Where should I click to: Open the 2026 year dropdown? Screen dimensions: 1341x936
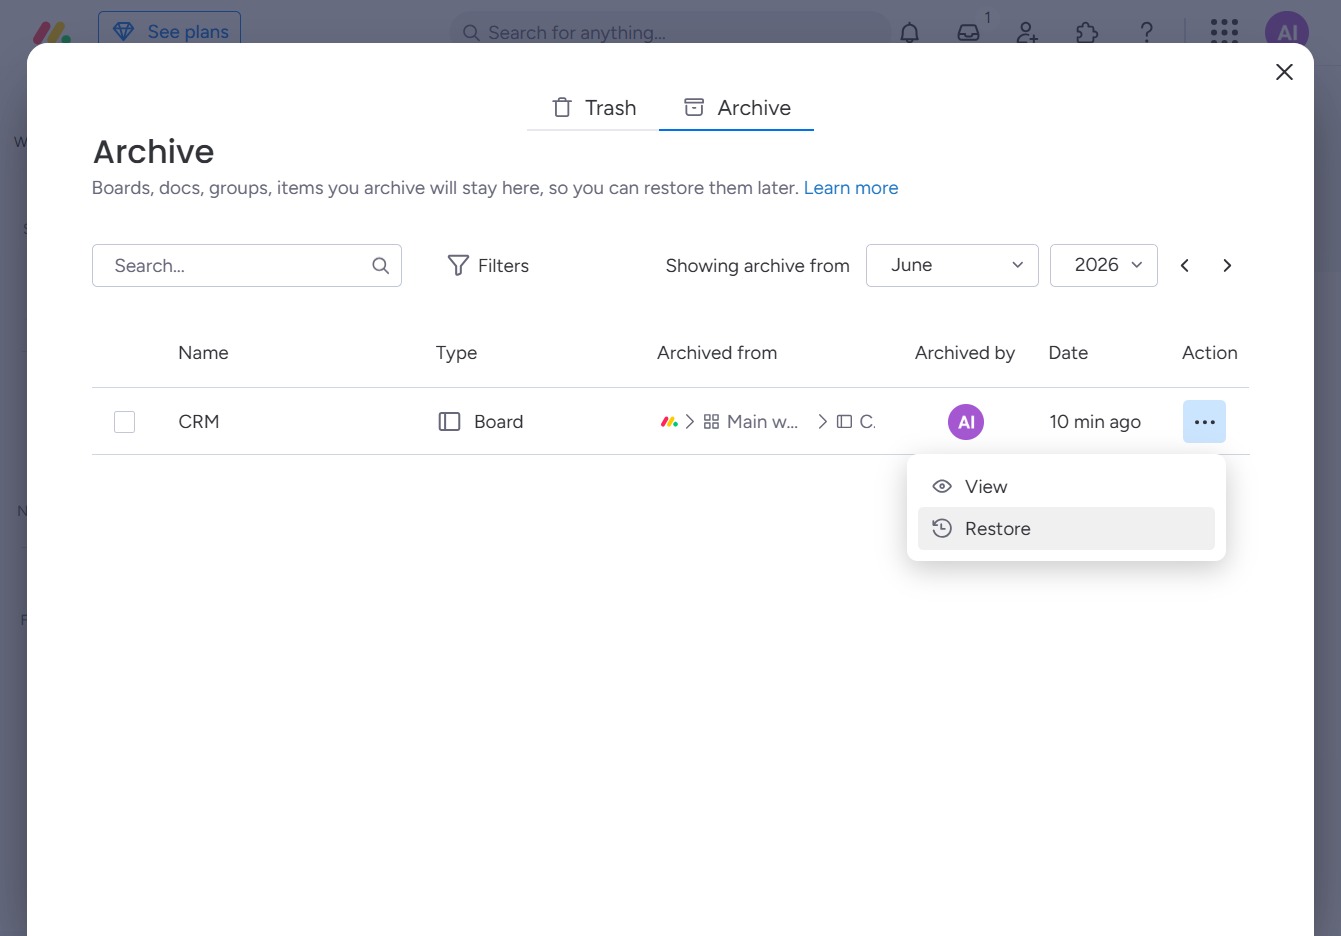click(x=1104, y=265)
